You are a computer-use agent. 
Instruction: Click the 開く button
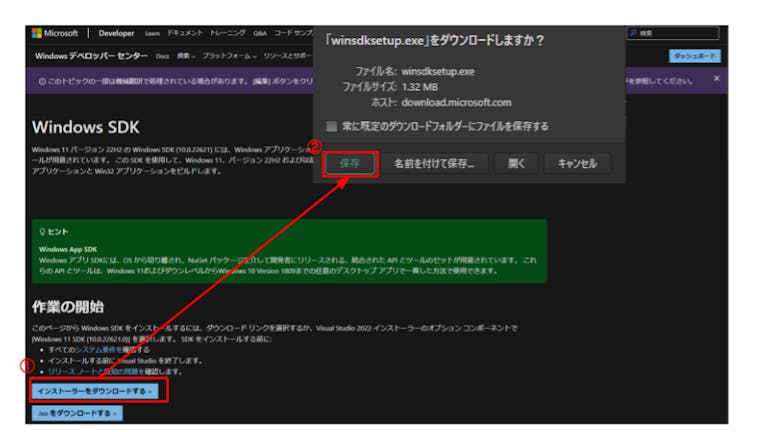pos(516,164)
